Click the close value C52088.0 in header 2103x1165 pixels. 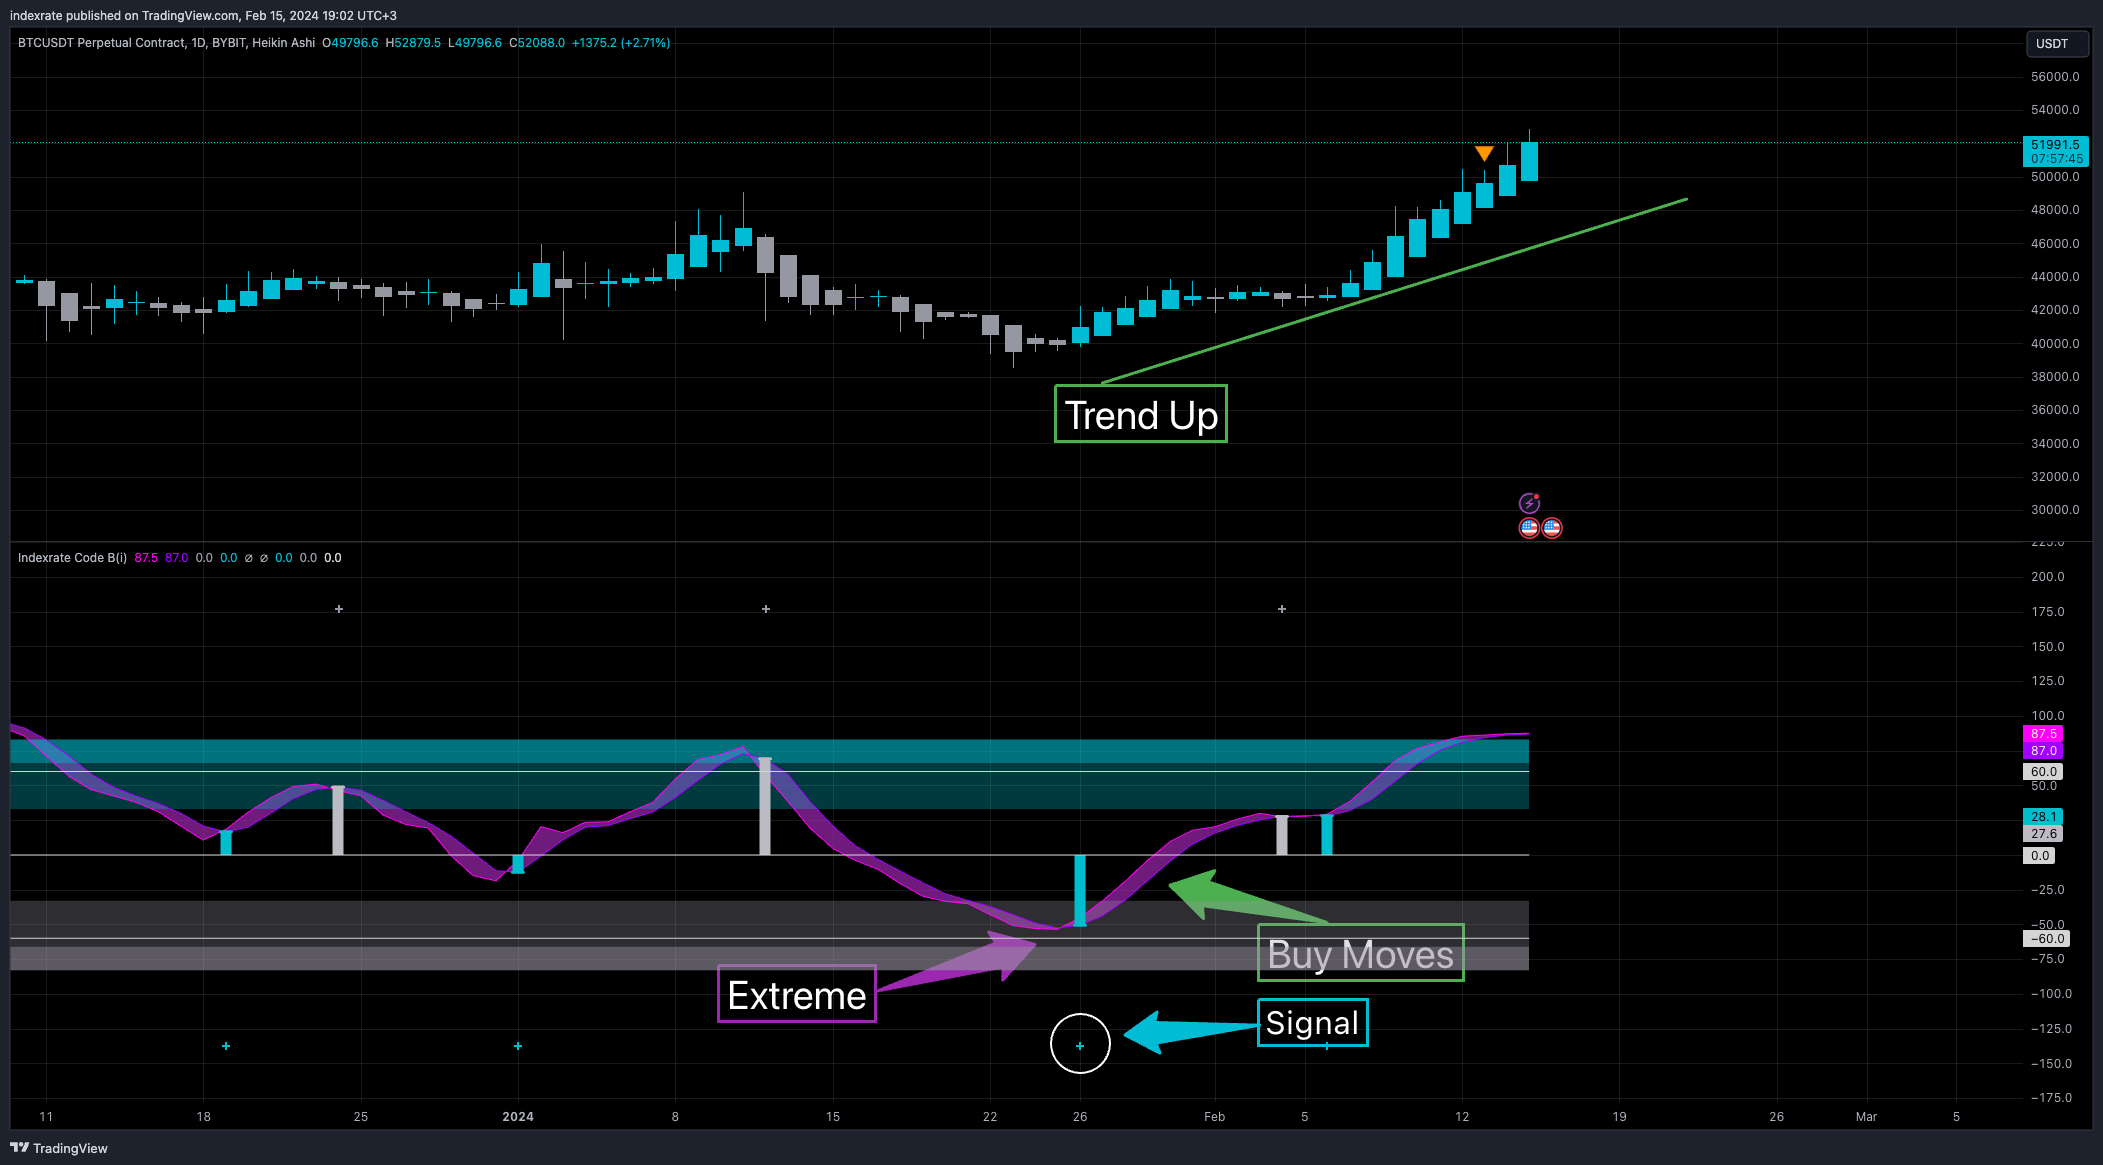click(537, 43)
